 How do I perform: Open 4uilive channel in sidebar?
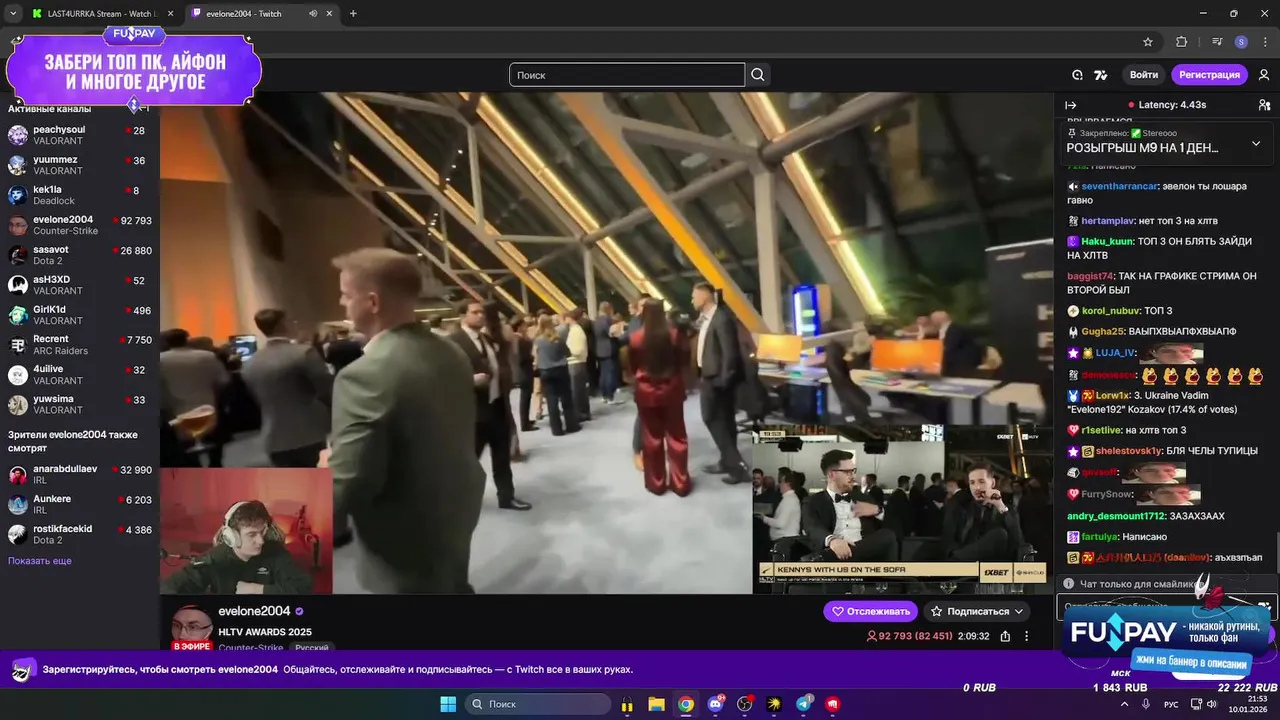click(80, 375)
